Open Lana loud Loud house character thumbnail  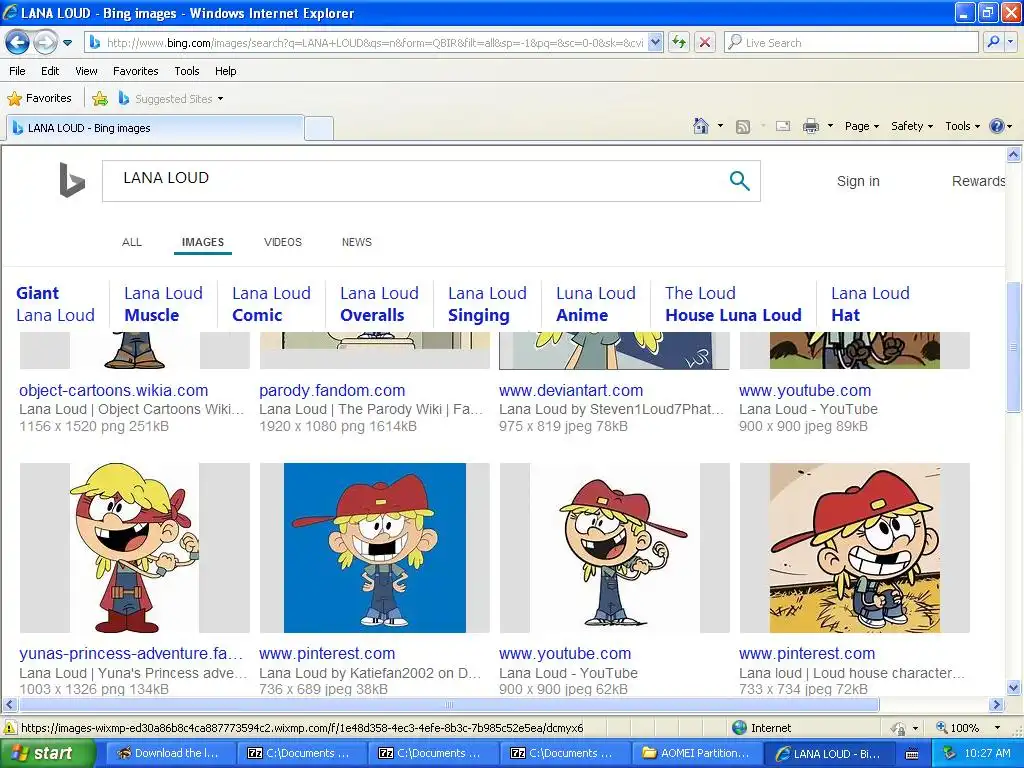(854, 547)
